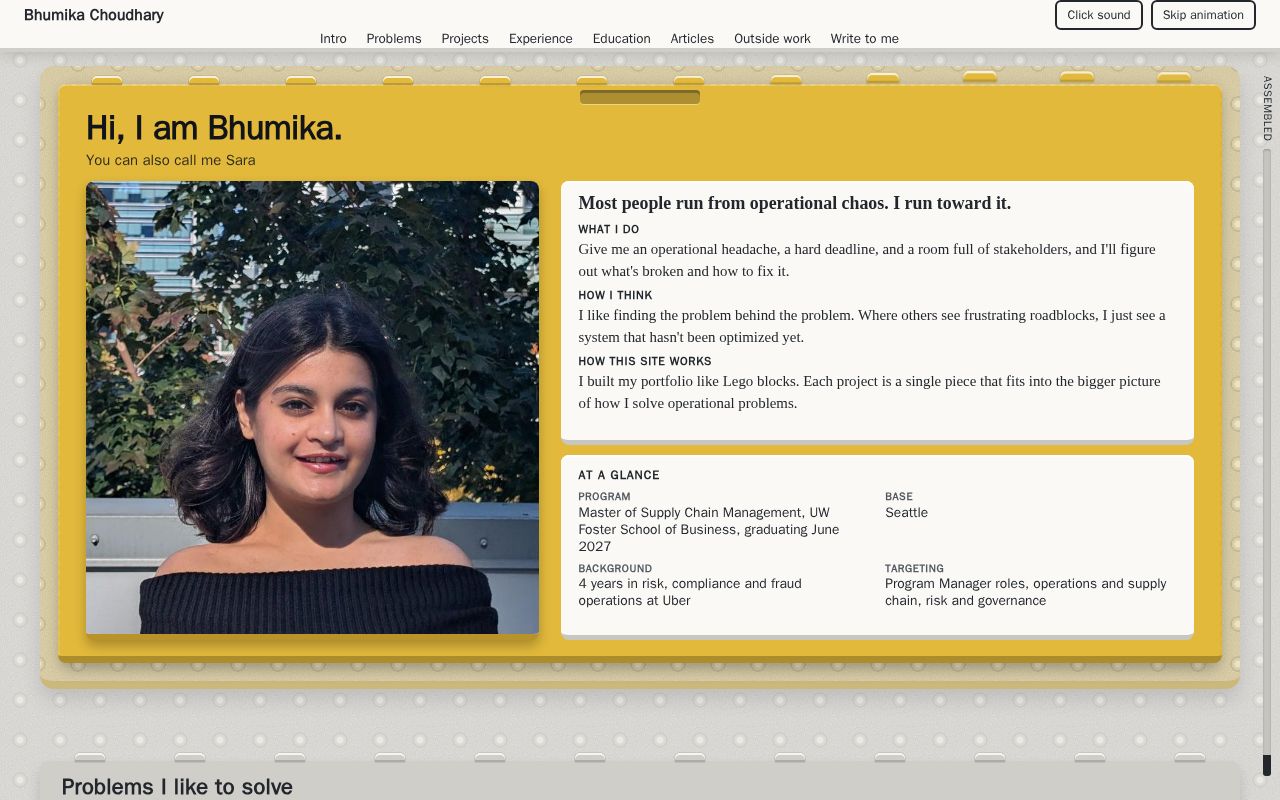Open the Articles nav item
Screen dimensions: 1280x800
(692, 39)
